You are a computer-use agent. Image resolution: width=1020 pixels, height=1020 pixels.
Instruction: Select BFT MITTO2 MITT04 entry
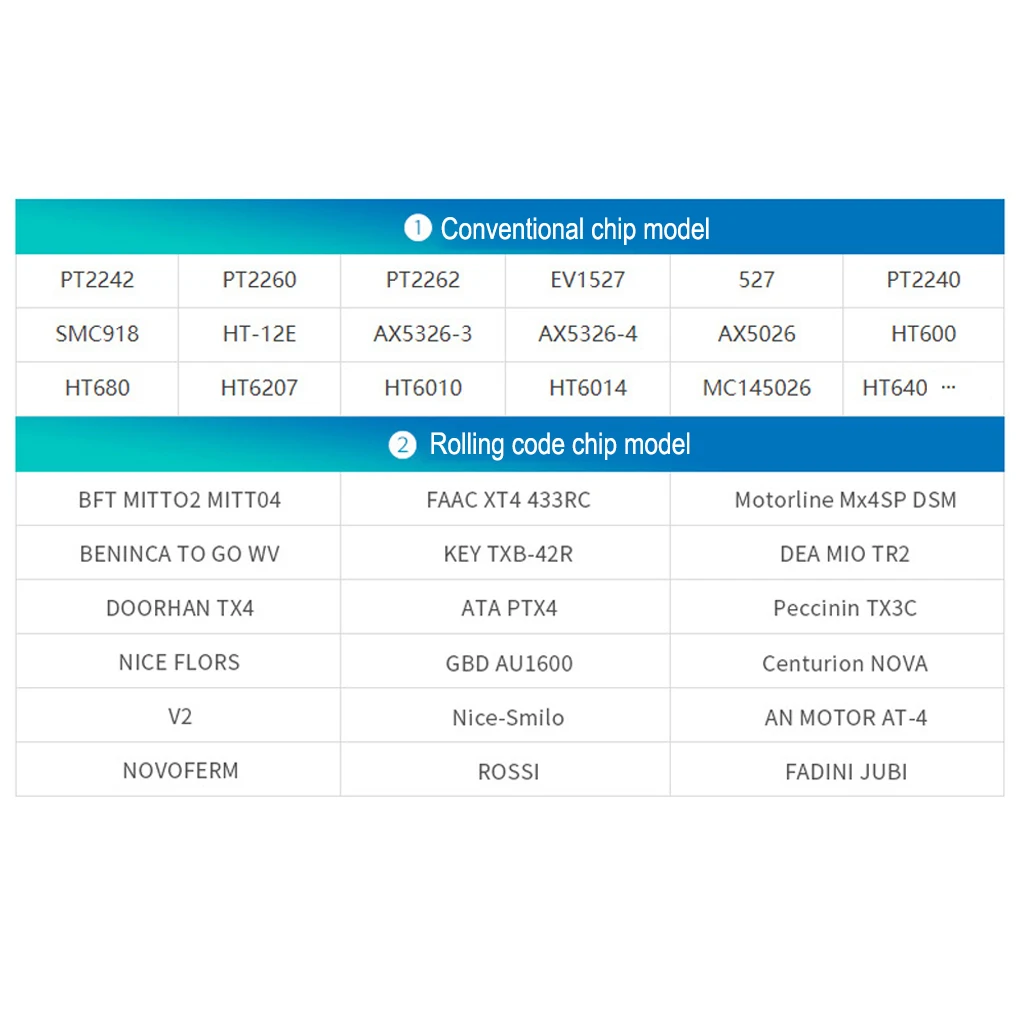(179, 500)
